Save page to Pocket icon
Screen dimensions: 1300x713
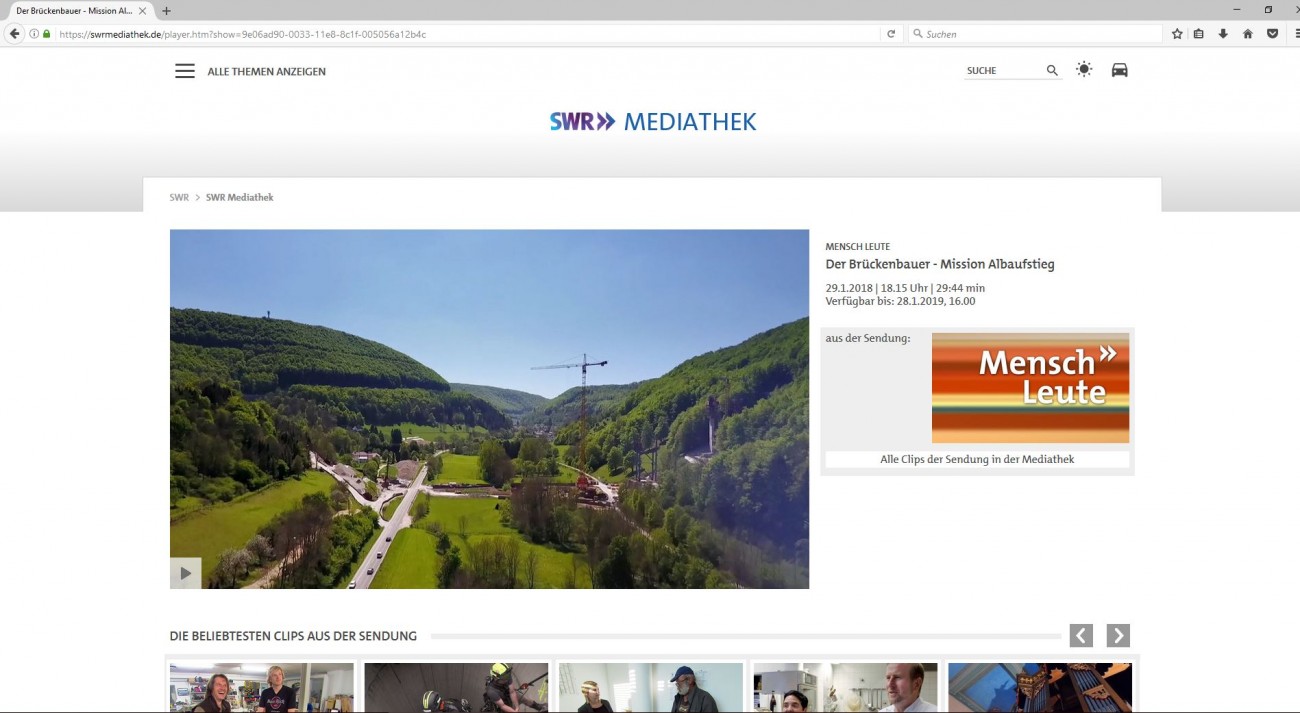(x=1272, y=34)
